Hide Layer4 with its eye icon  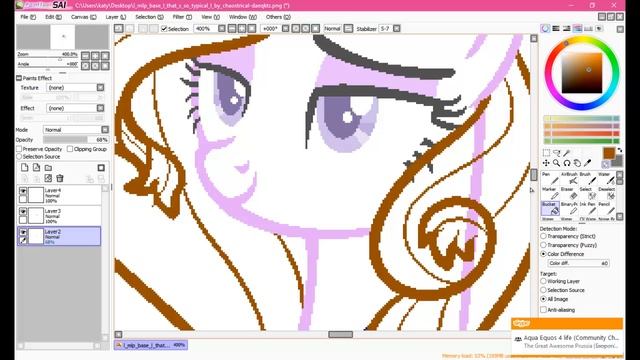23,191
